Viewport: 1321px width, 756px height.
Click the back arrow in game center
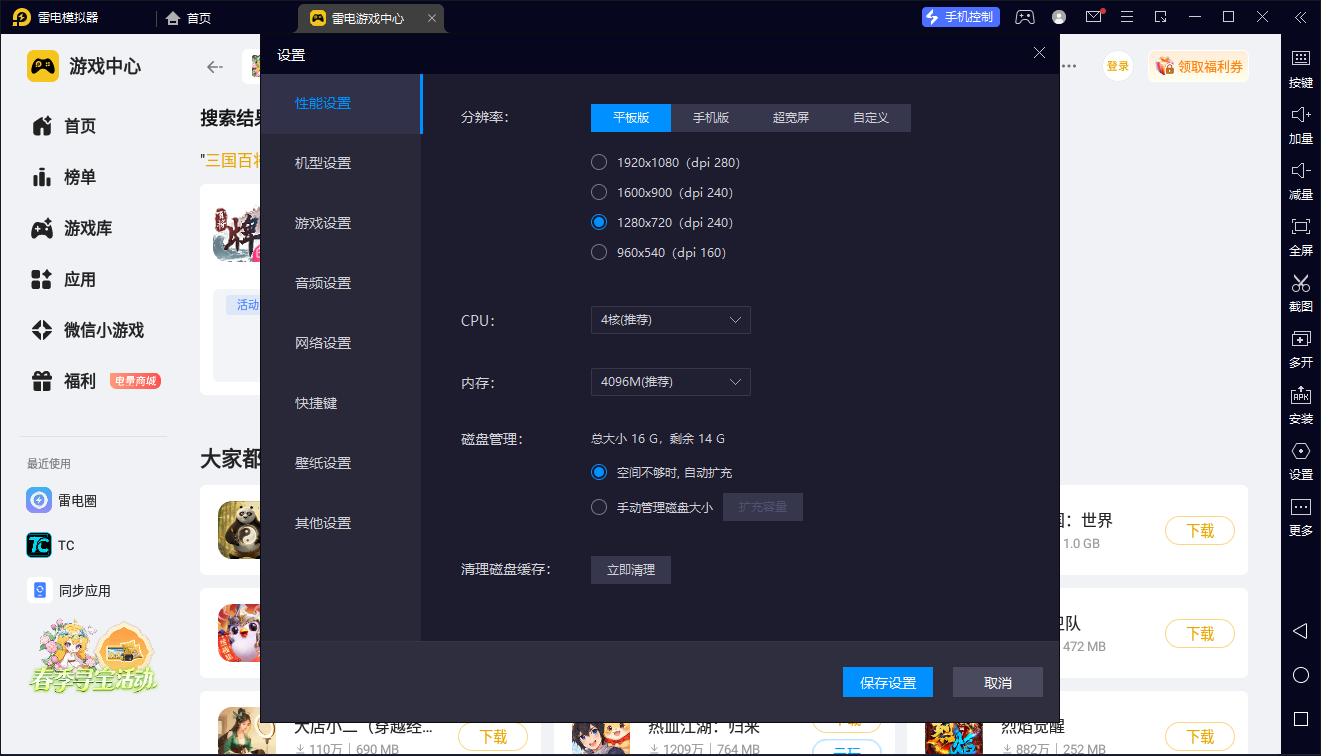(214, 67)
